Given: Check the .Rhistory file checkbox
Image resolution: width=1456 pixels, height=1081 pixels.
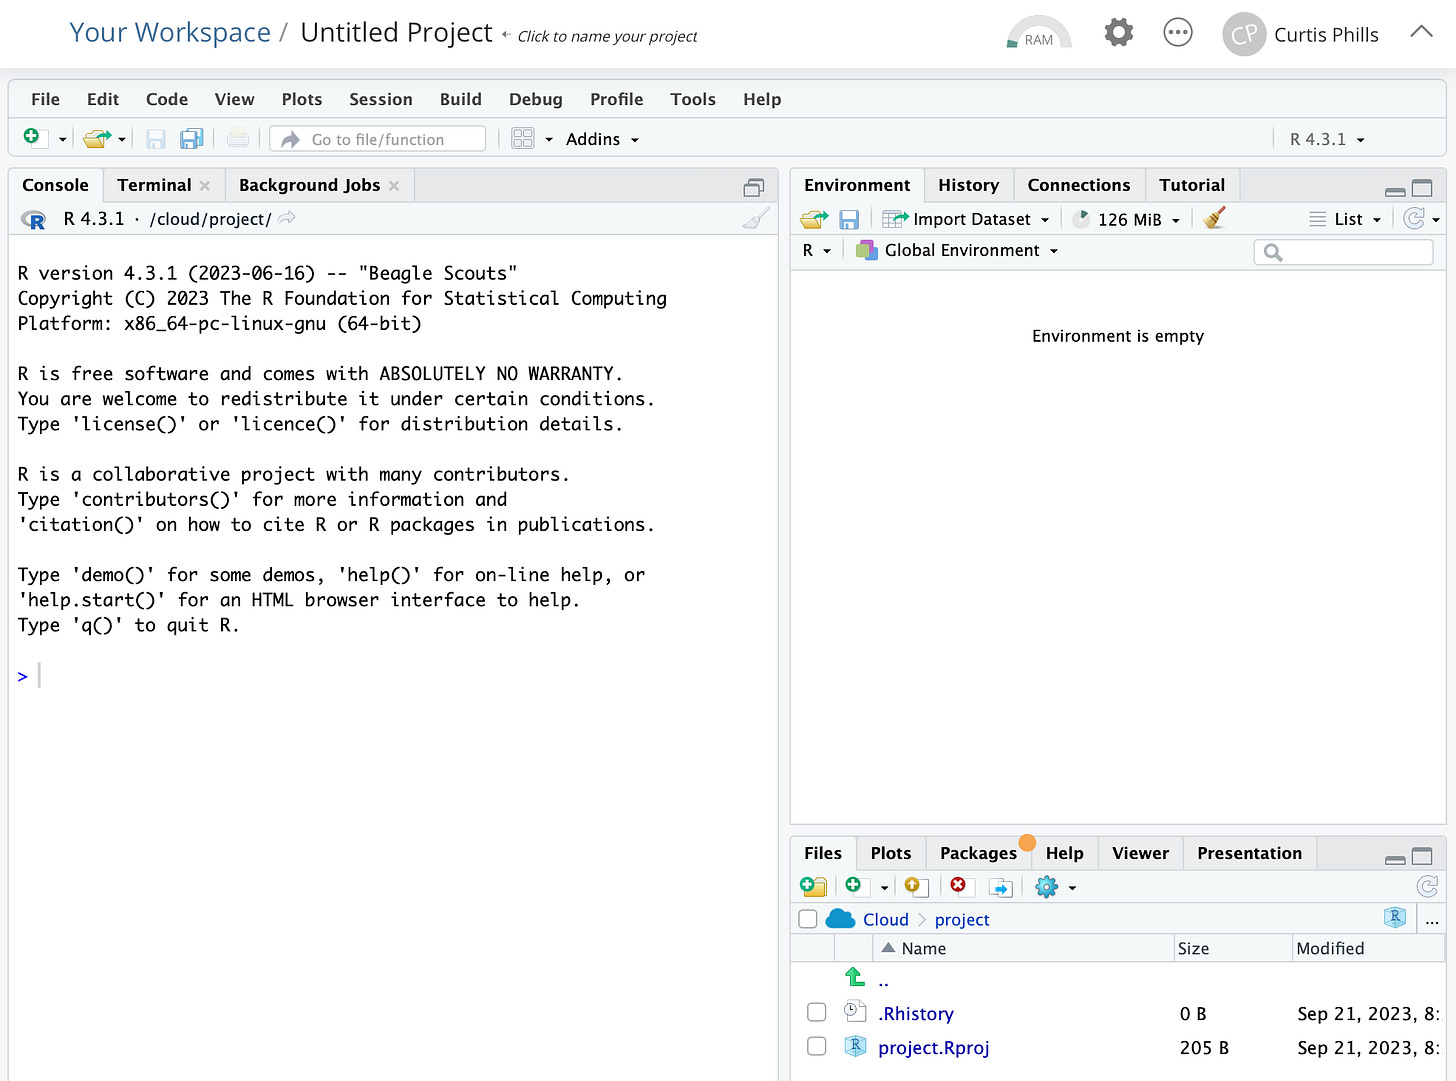Looking at the screenshot, I should 817,1012.
